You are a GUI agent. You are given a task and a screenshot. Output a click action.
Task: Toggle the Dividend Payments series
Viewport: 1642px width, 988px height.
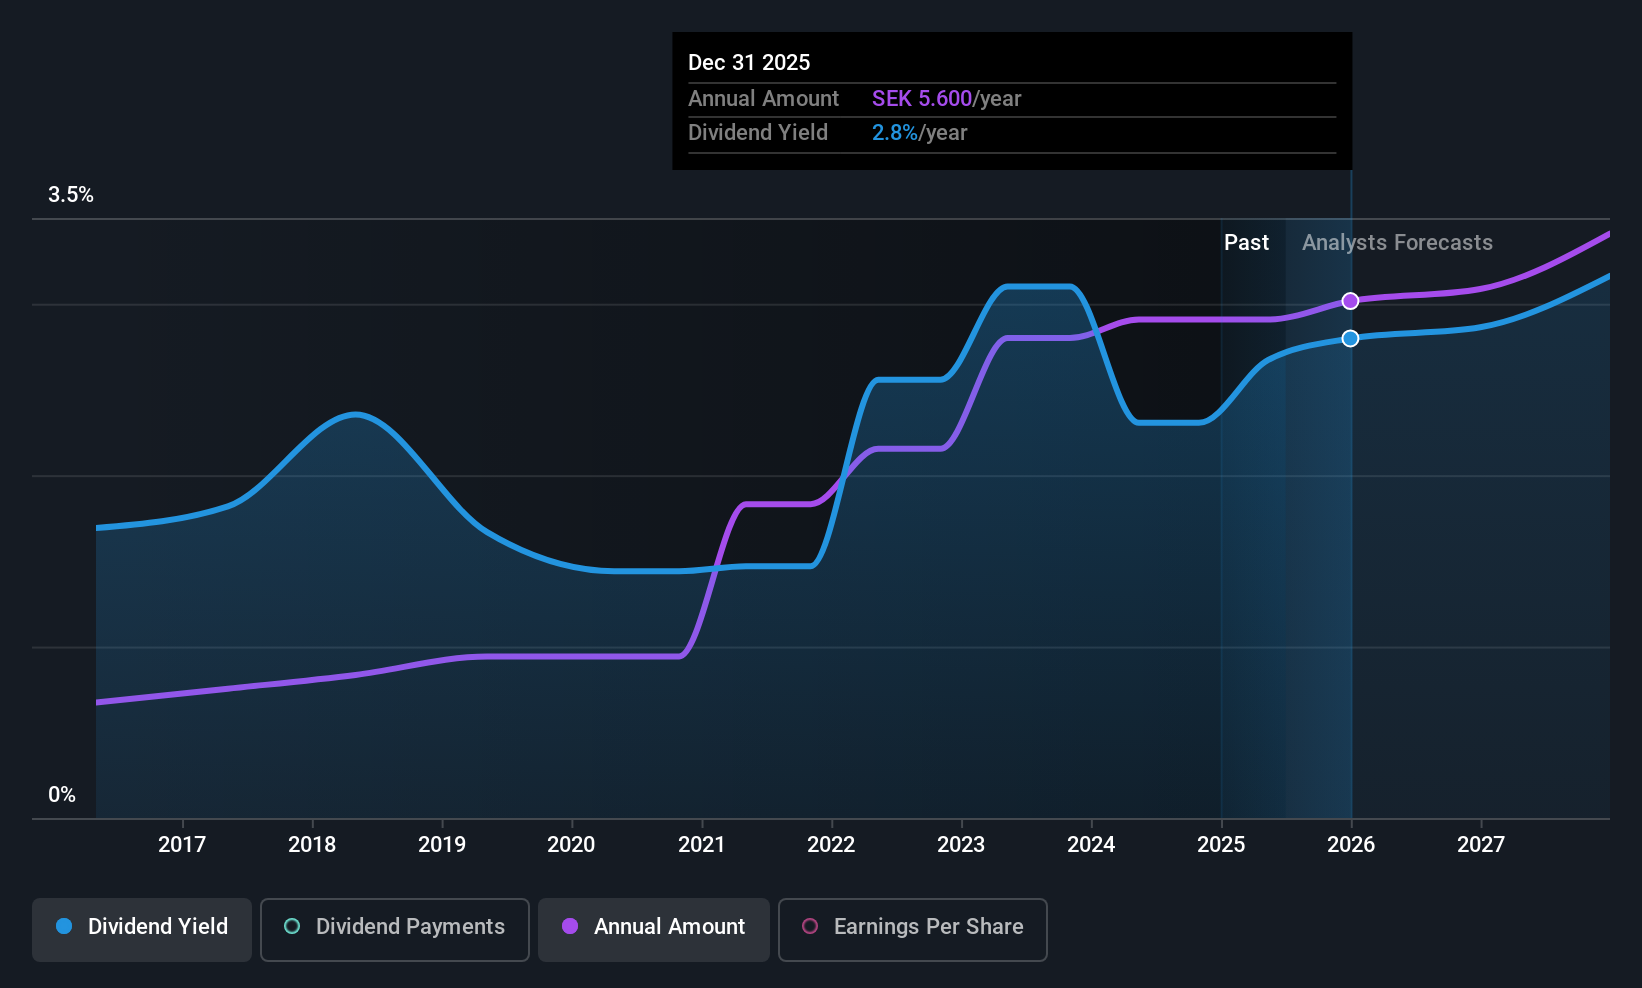[x=395, y=929]
